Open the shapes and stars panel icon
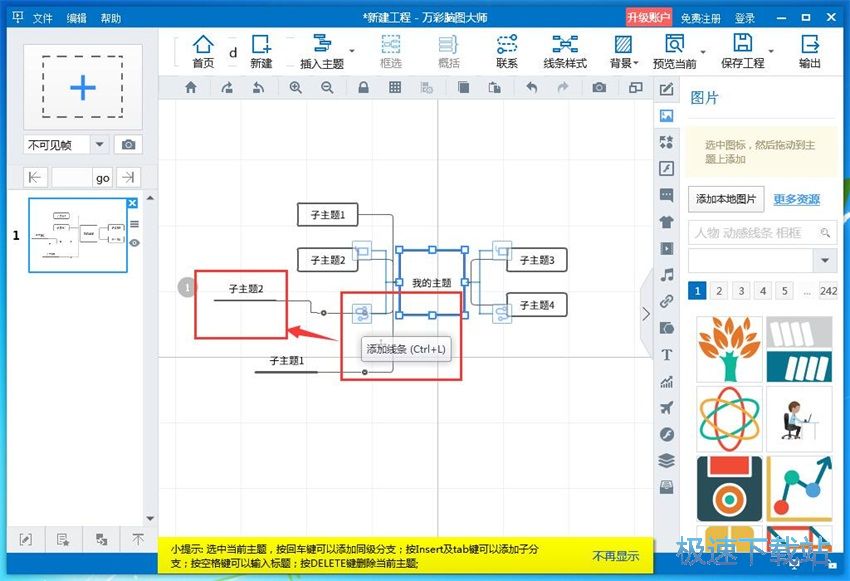The width and height of the screenshot is (850, 581). pos(666,142)
